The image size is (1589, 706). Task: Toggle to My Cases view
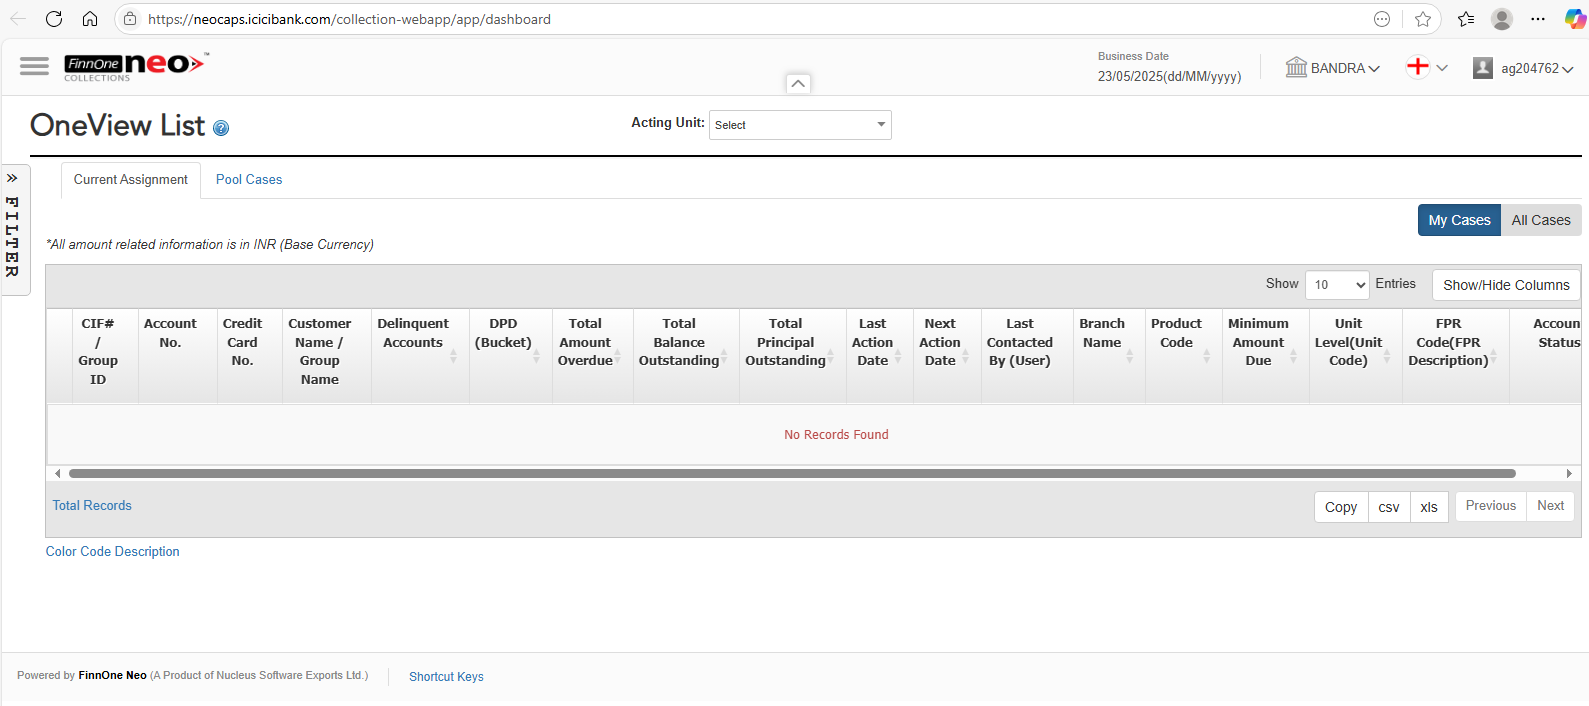click(x=1458, y=220)
